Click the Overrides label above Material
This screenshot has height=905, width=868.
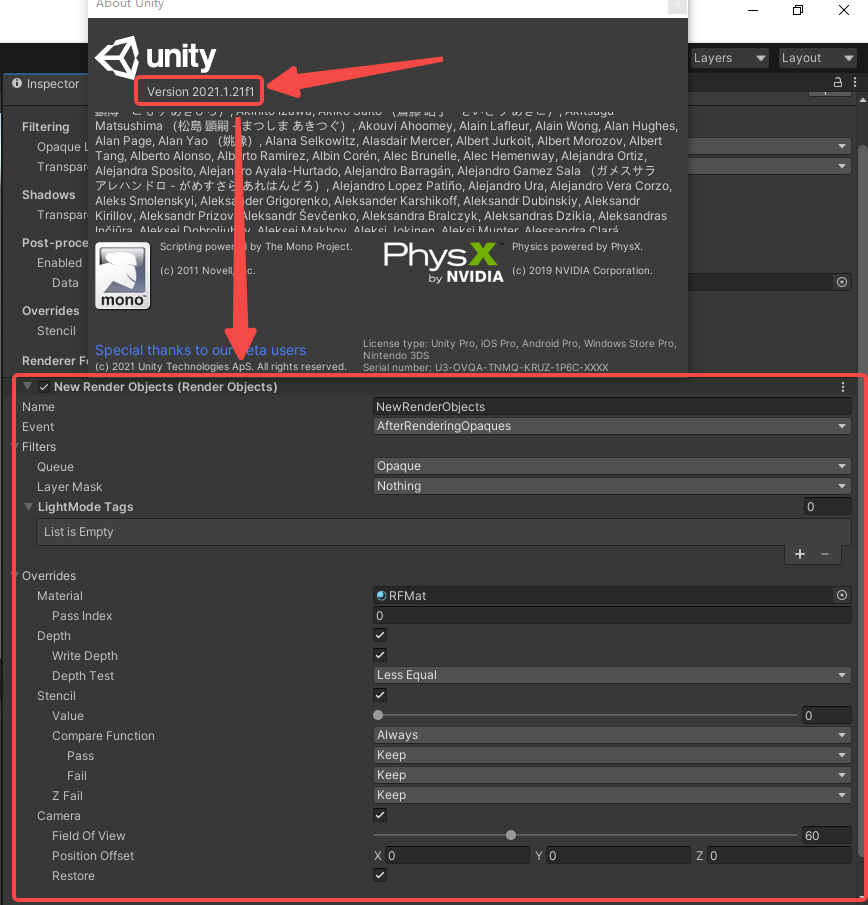pyautogui.click(x=49, y=575)
